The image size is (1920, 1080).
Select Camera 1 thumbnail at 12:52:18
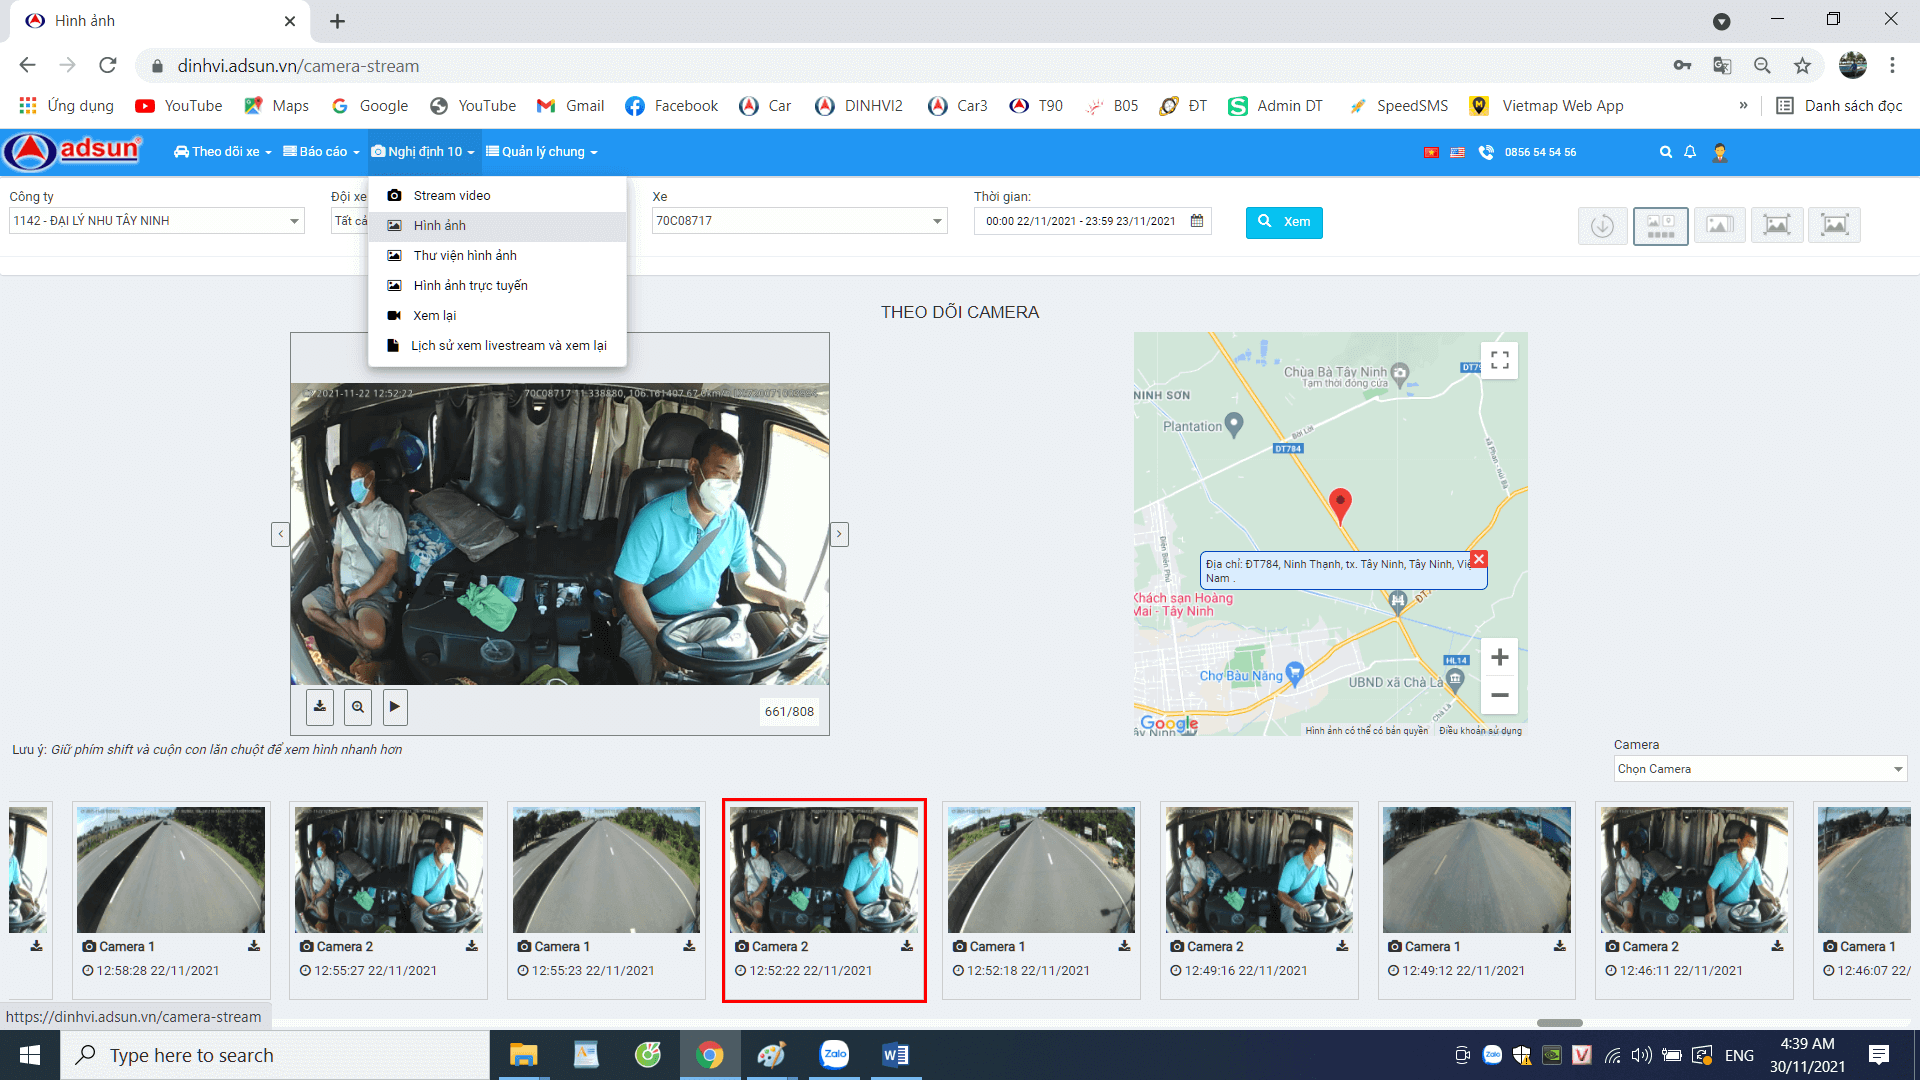coord(1041,872)
